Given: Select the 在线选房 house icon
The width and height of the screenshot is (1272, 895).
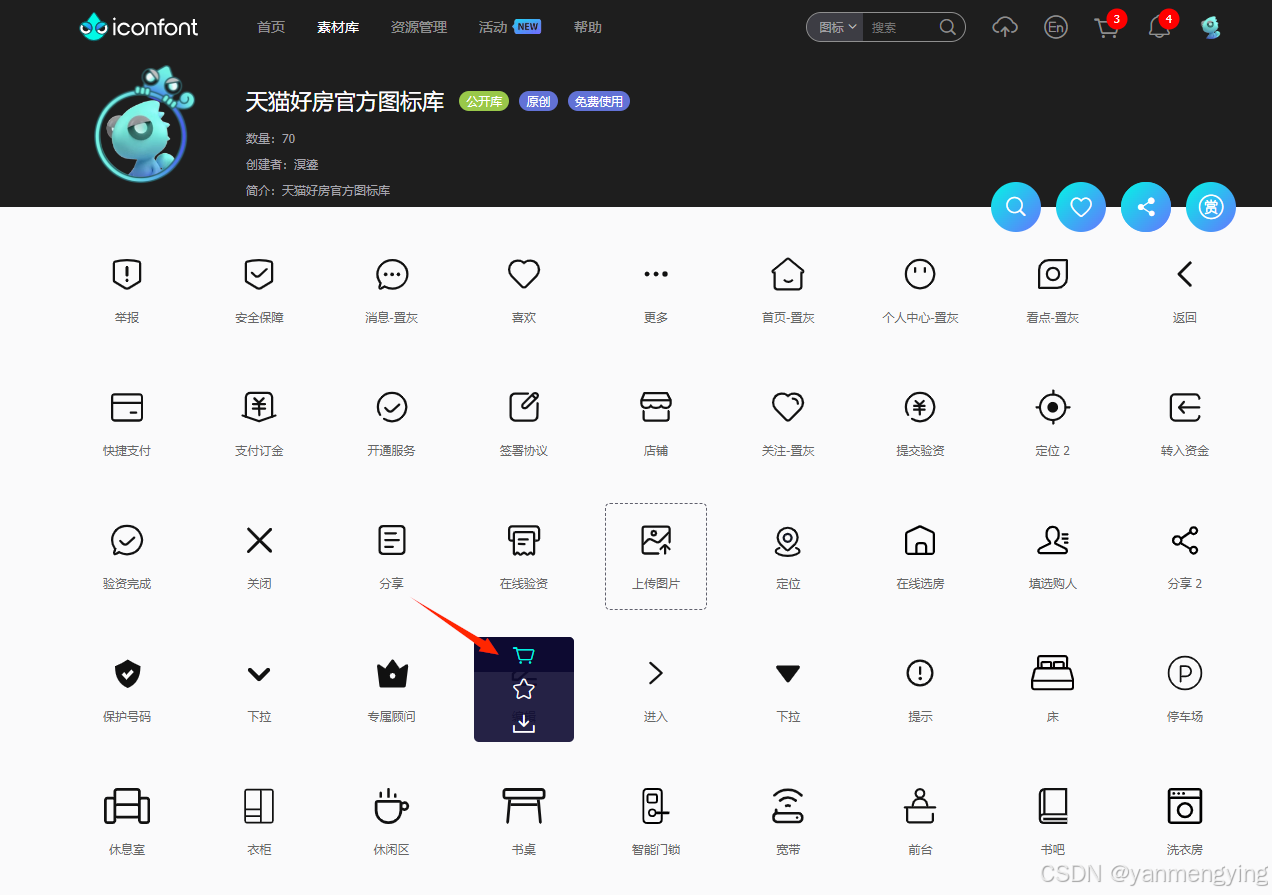Looking at the screenshot, I should [x=920, y=540].
